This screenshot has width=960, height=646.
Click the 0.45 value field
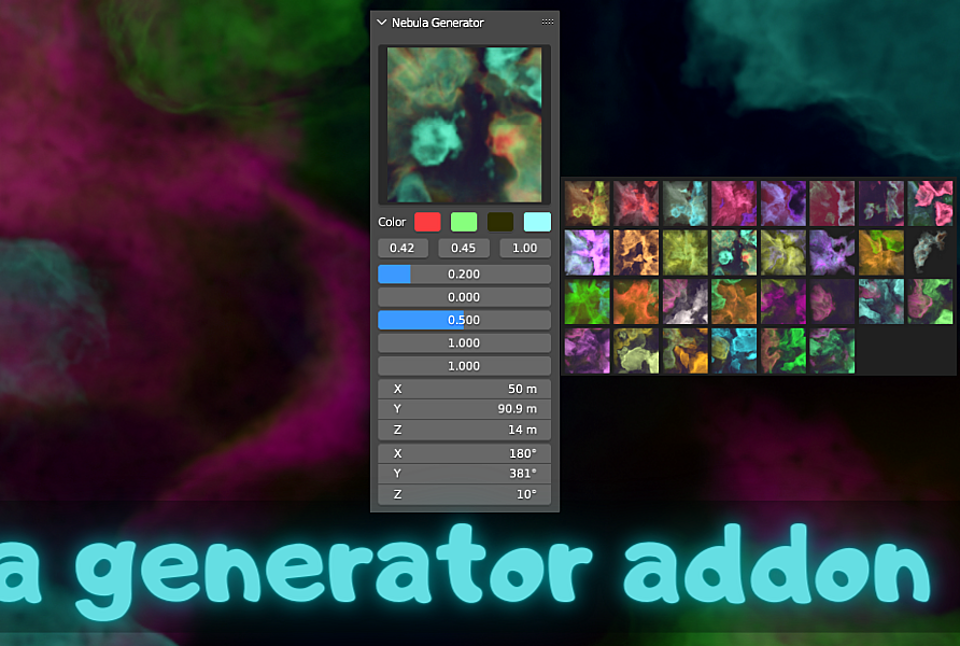tap(464, 247)
